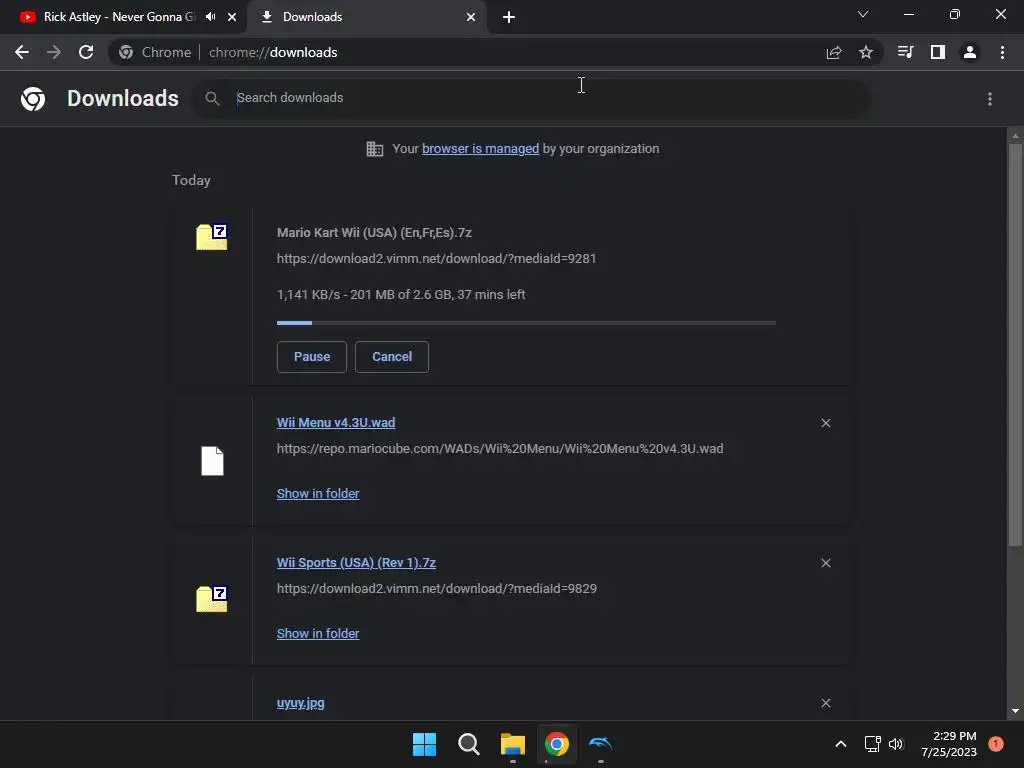Close the Downloads tab
Image resolution: width=1024 pixels, height=768 pixels.
click(471, 17)
